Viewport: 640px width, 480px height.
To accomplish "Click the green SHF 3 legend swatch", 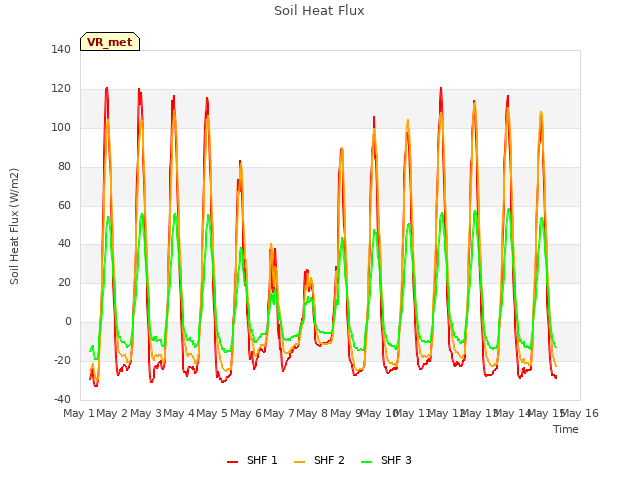I will point(367,462).
